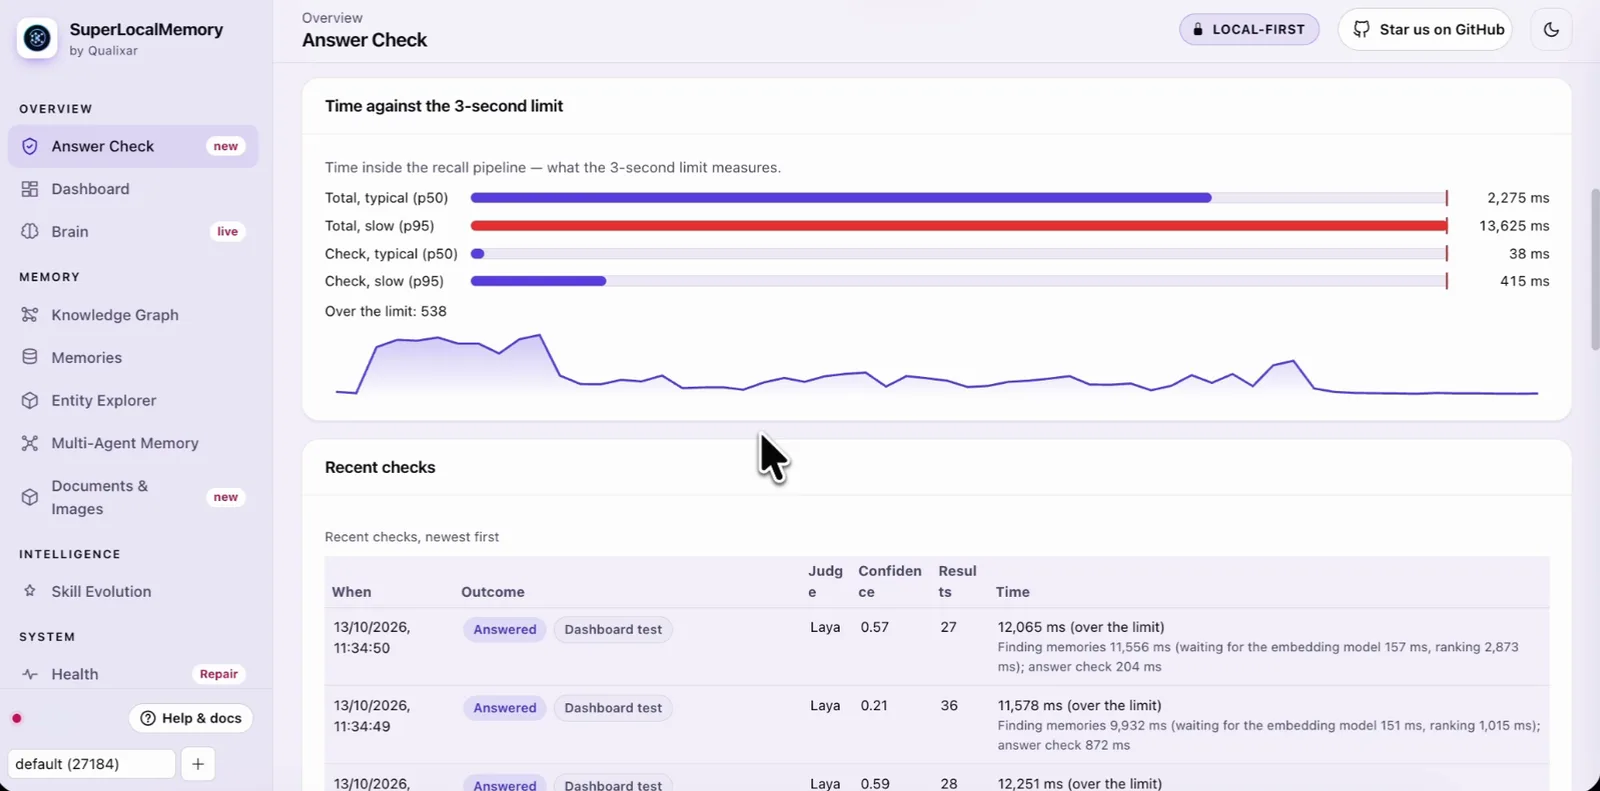This screenshot has width=1600, height=791.
Task: Click Dashboard test tag in 11:34:49 row
Action: (x=613, y=708)
